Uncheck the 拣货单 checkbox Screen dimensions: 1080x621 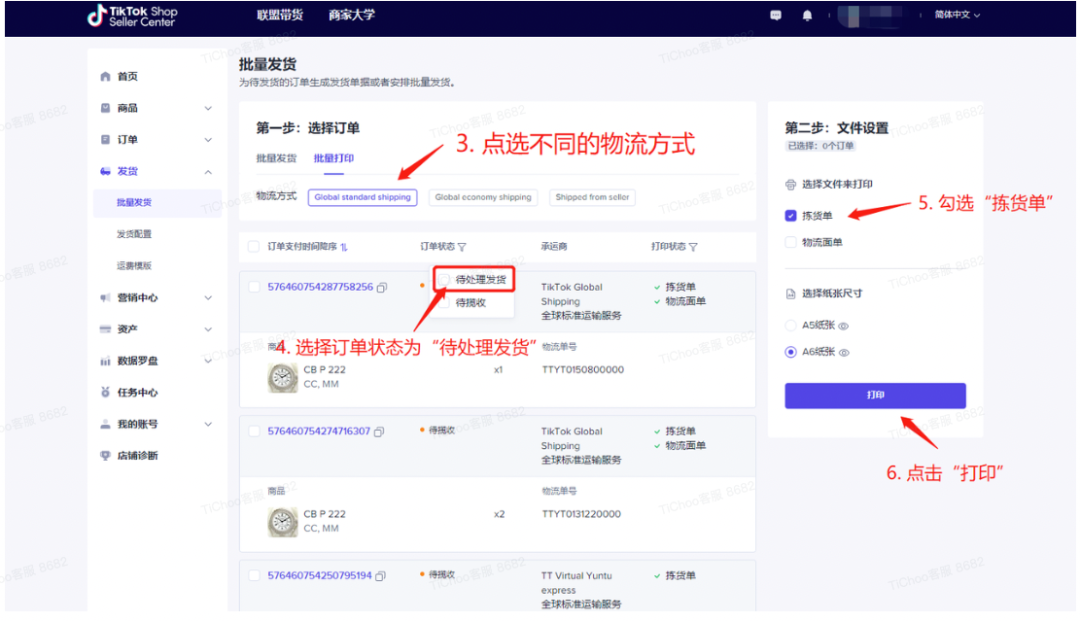[791, 216]
